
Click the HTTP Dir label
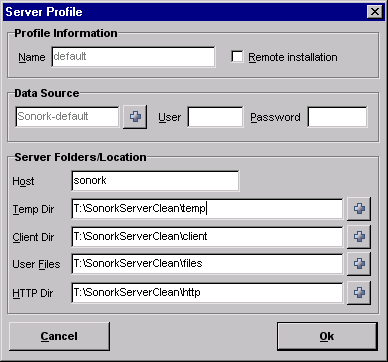33,293
